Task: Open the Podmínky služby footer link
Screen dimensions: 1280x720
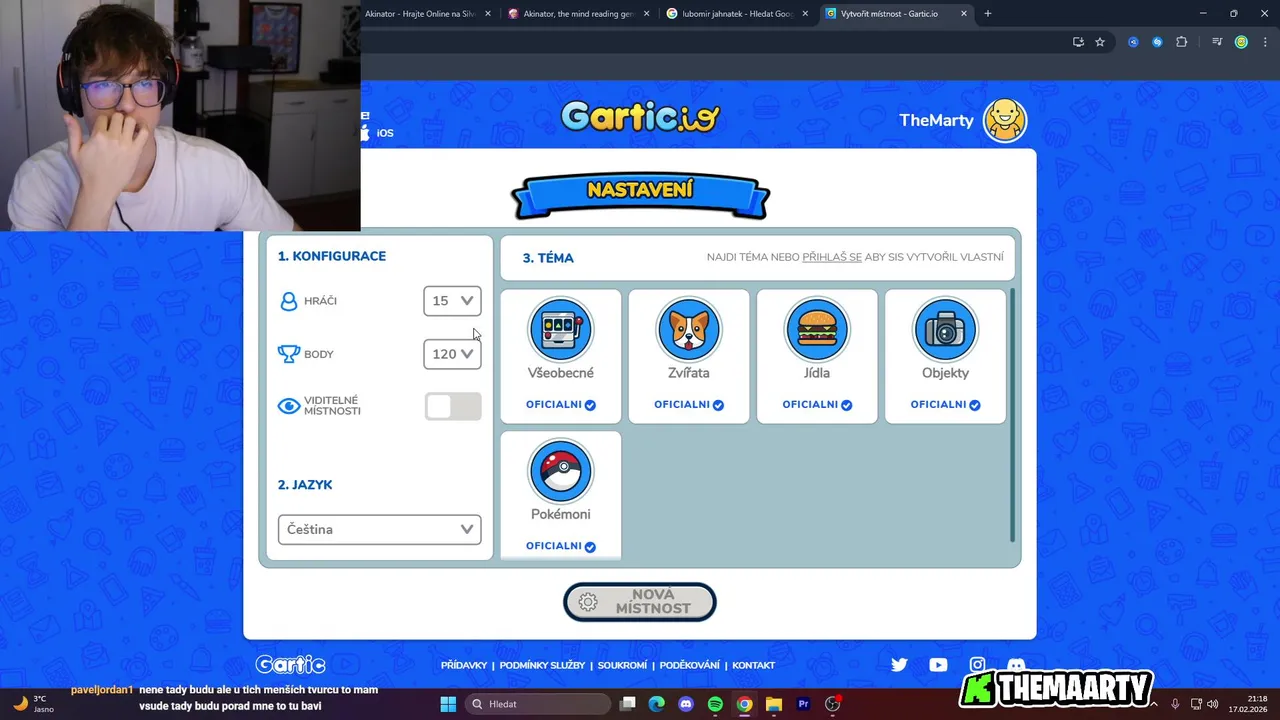Action: point(542,665)
